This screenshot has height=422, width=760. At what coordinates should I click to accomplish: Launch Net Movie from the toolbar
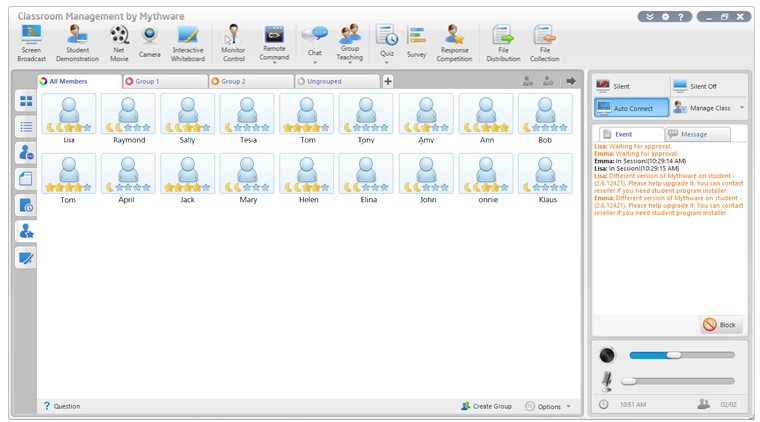click(x=119, y=43)
